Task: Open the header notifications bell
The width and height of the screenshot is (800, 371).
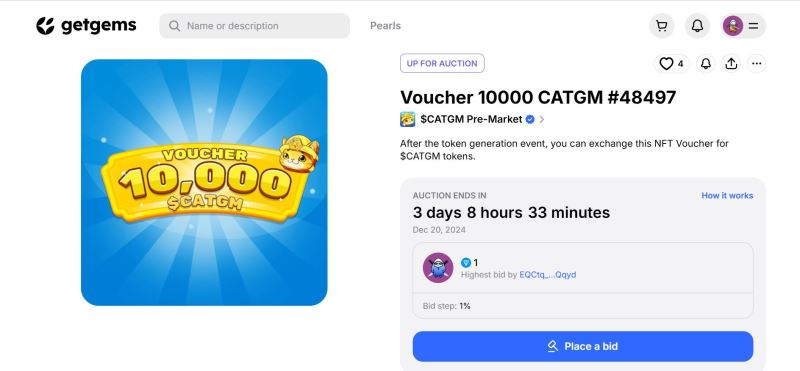Action: [x=697, y=26]
